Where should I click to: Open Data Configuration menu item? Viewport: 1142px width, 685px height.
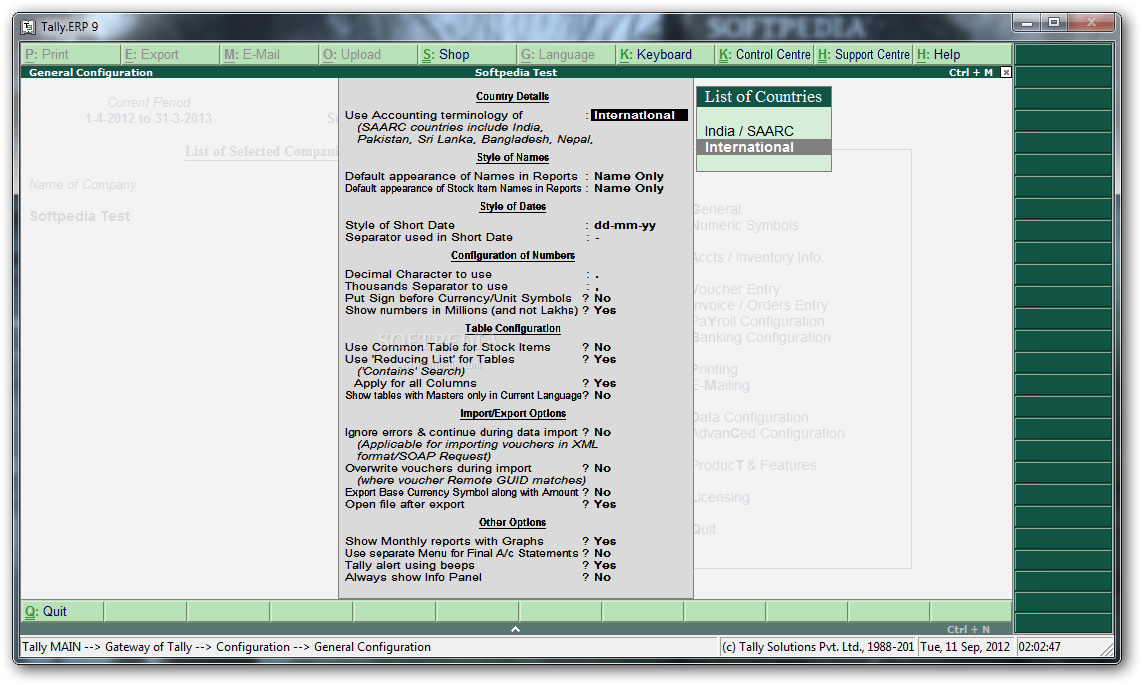point(752,417)
